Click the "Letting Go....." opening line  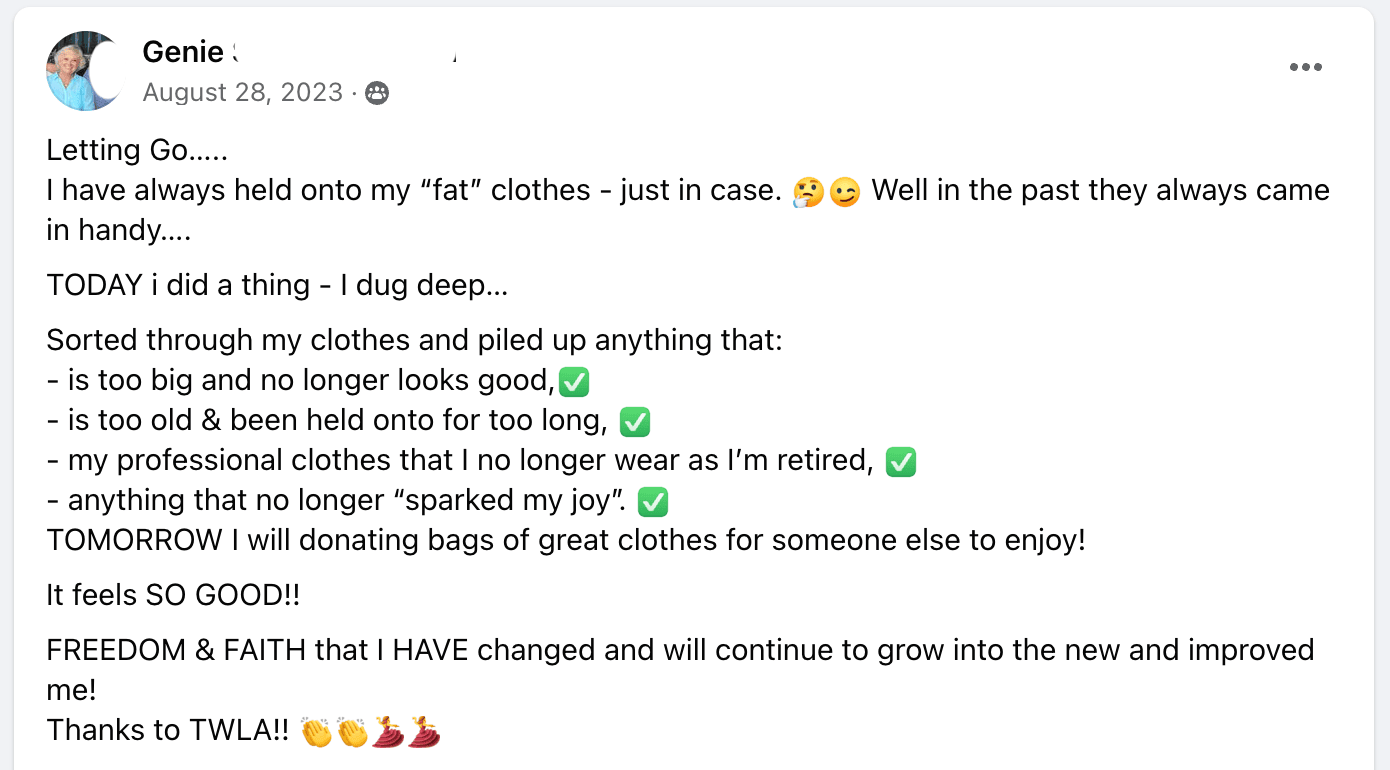pos(138,151)
